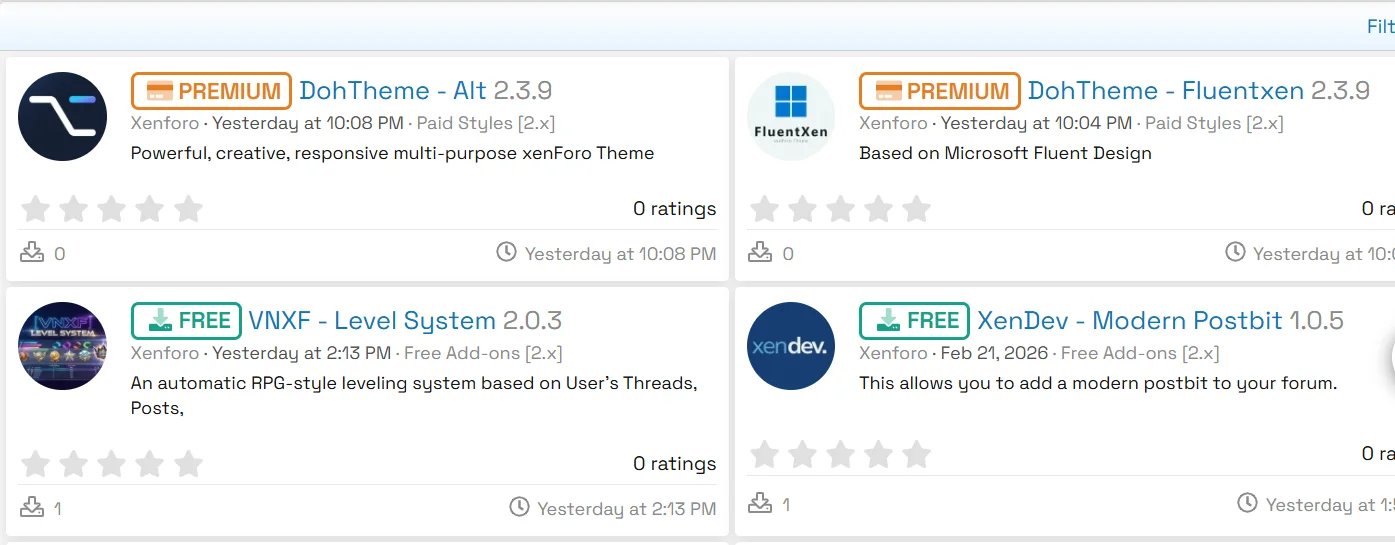Open Xenforo author link under DohTheme - Fluentxen

893,123
